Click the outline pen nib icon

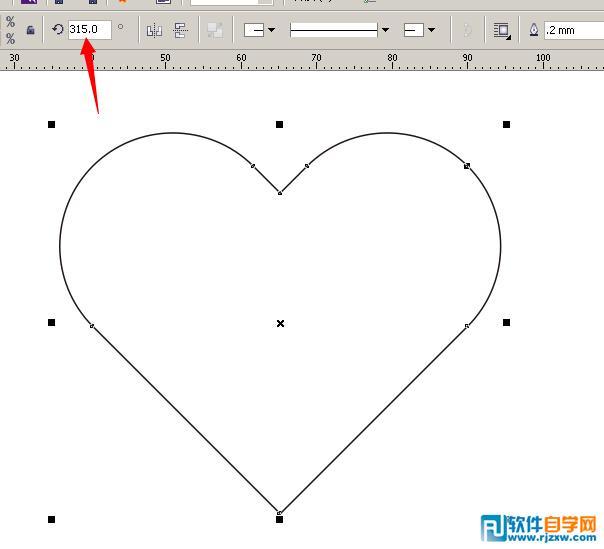click(534, 30)
